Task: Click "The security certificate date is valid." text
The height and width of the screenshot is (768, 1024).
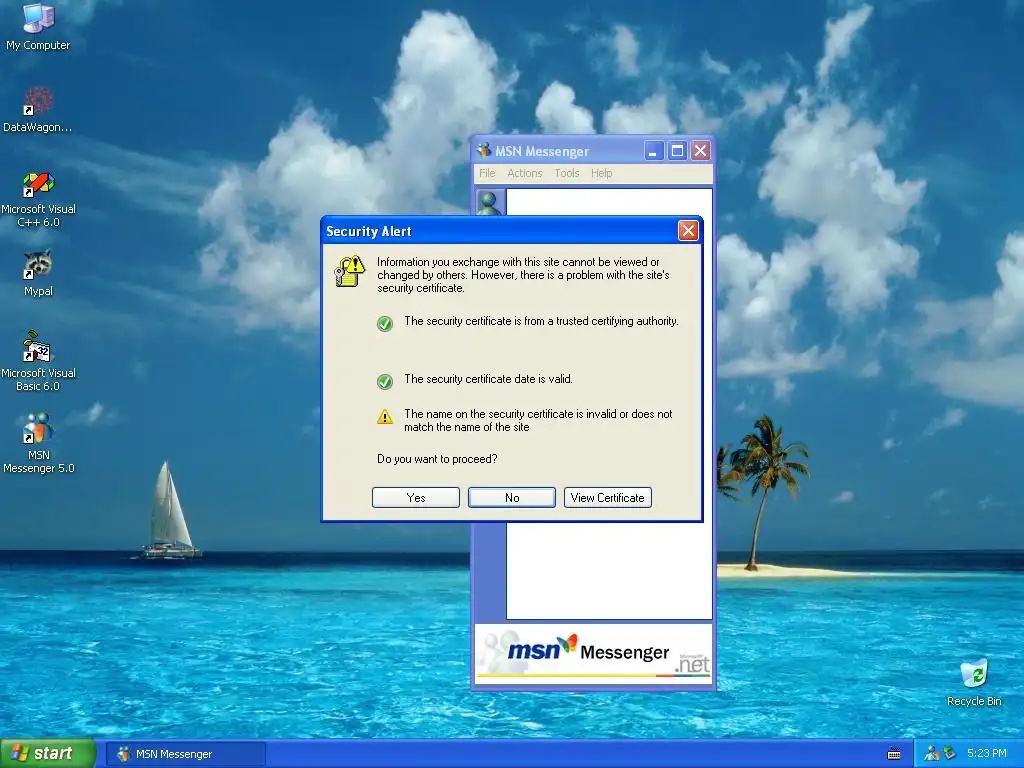Action: click(x=488, y=379)
